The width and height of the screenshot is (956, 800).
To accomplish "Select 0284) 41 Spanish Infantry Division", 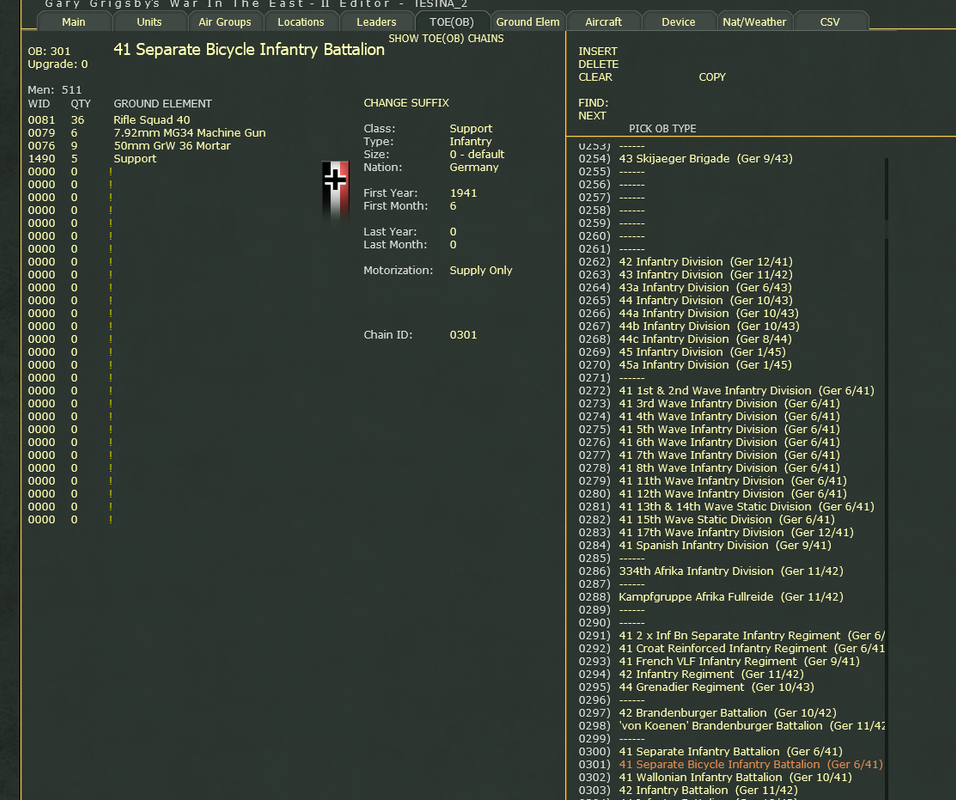I will click(705, 545).
